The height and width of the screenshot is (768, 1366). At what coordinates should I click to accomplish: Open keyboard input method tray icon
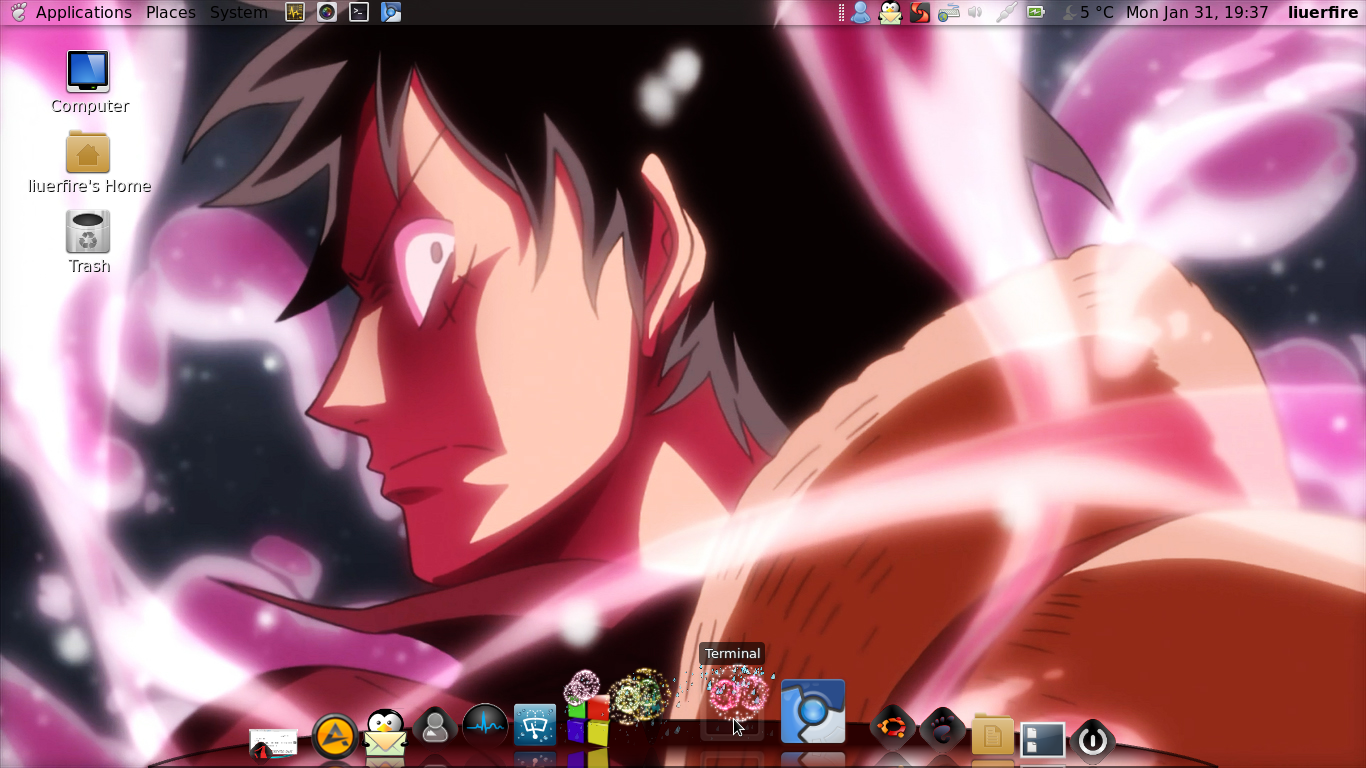coord(949,12)
